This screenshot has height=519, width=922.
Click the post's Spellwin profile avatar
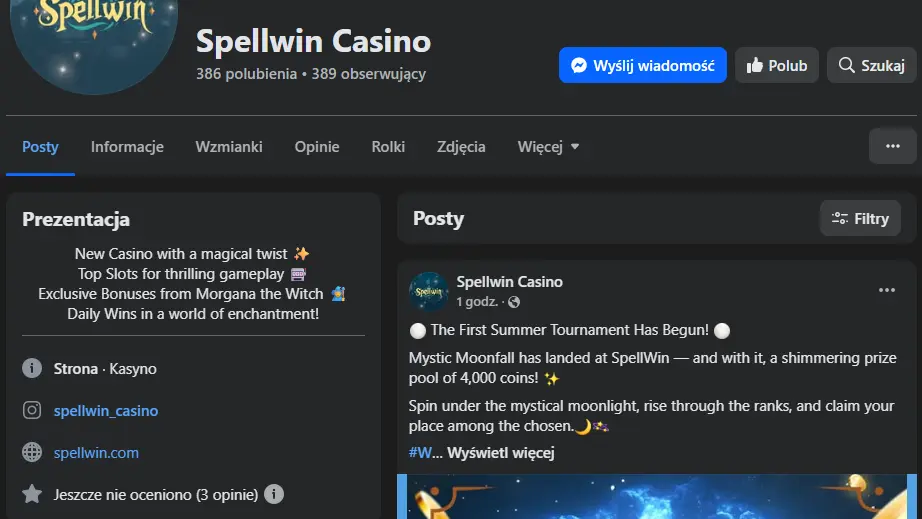tap(428, 291)
